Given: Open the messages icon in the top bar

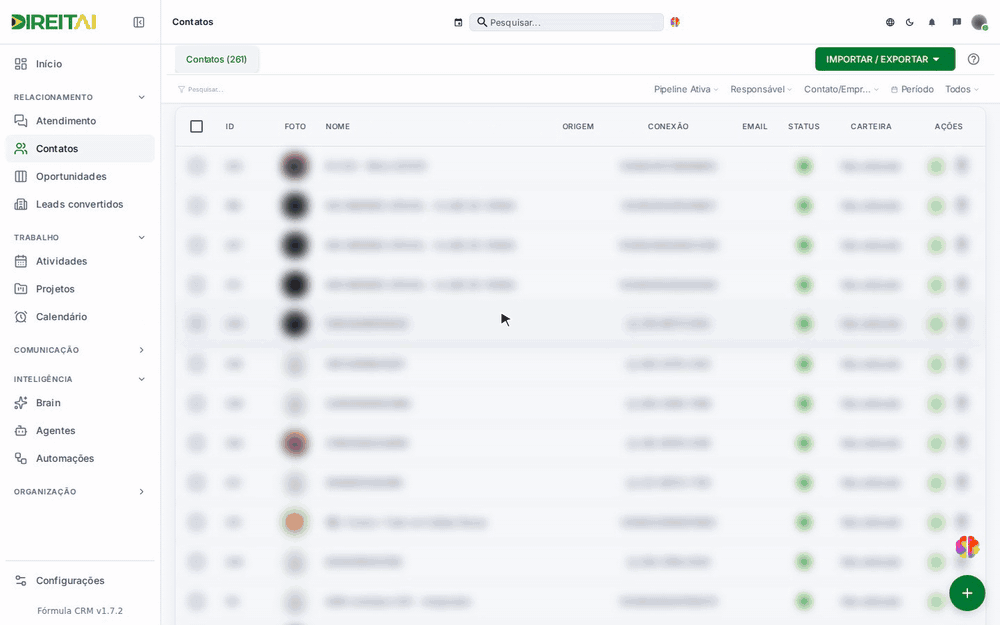Looking at the screenshot, I should (x=957, y=22).
